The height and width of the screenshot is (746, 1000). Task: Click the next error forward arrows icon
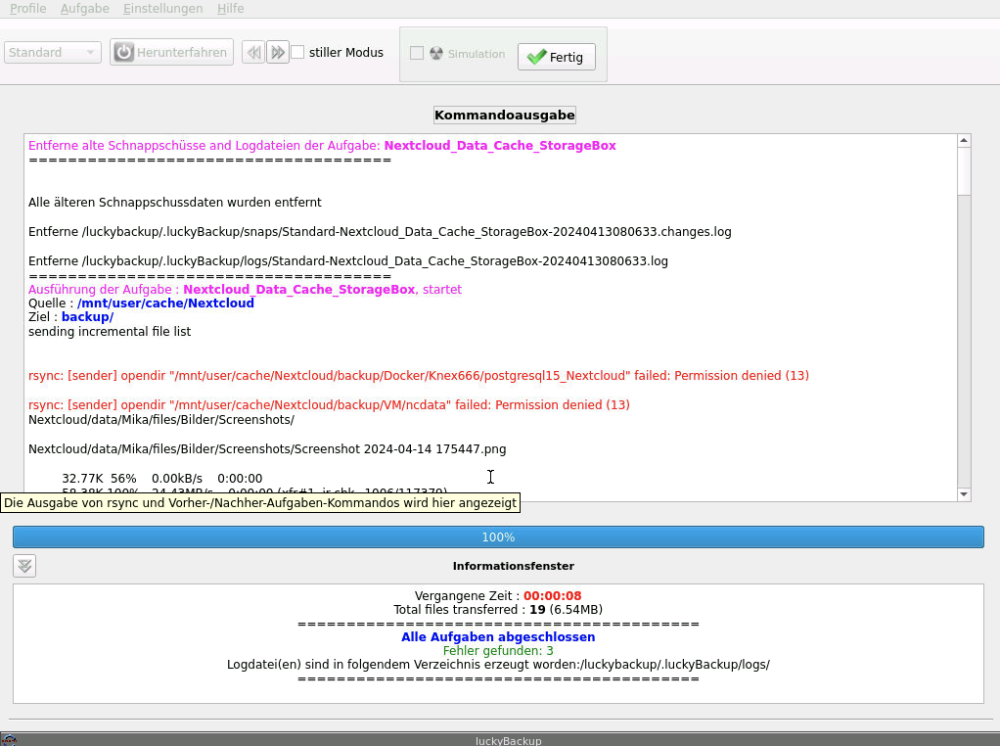click(278, 52)
